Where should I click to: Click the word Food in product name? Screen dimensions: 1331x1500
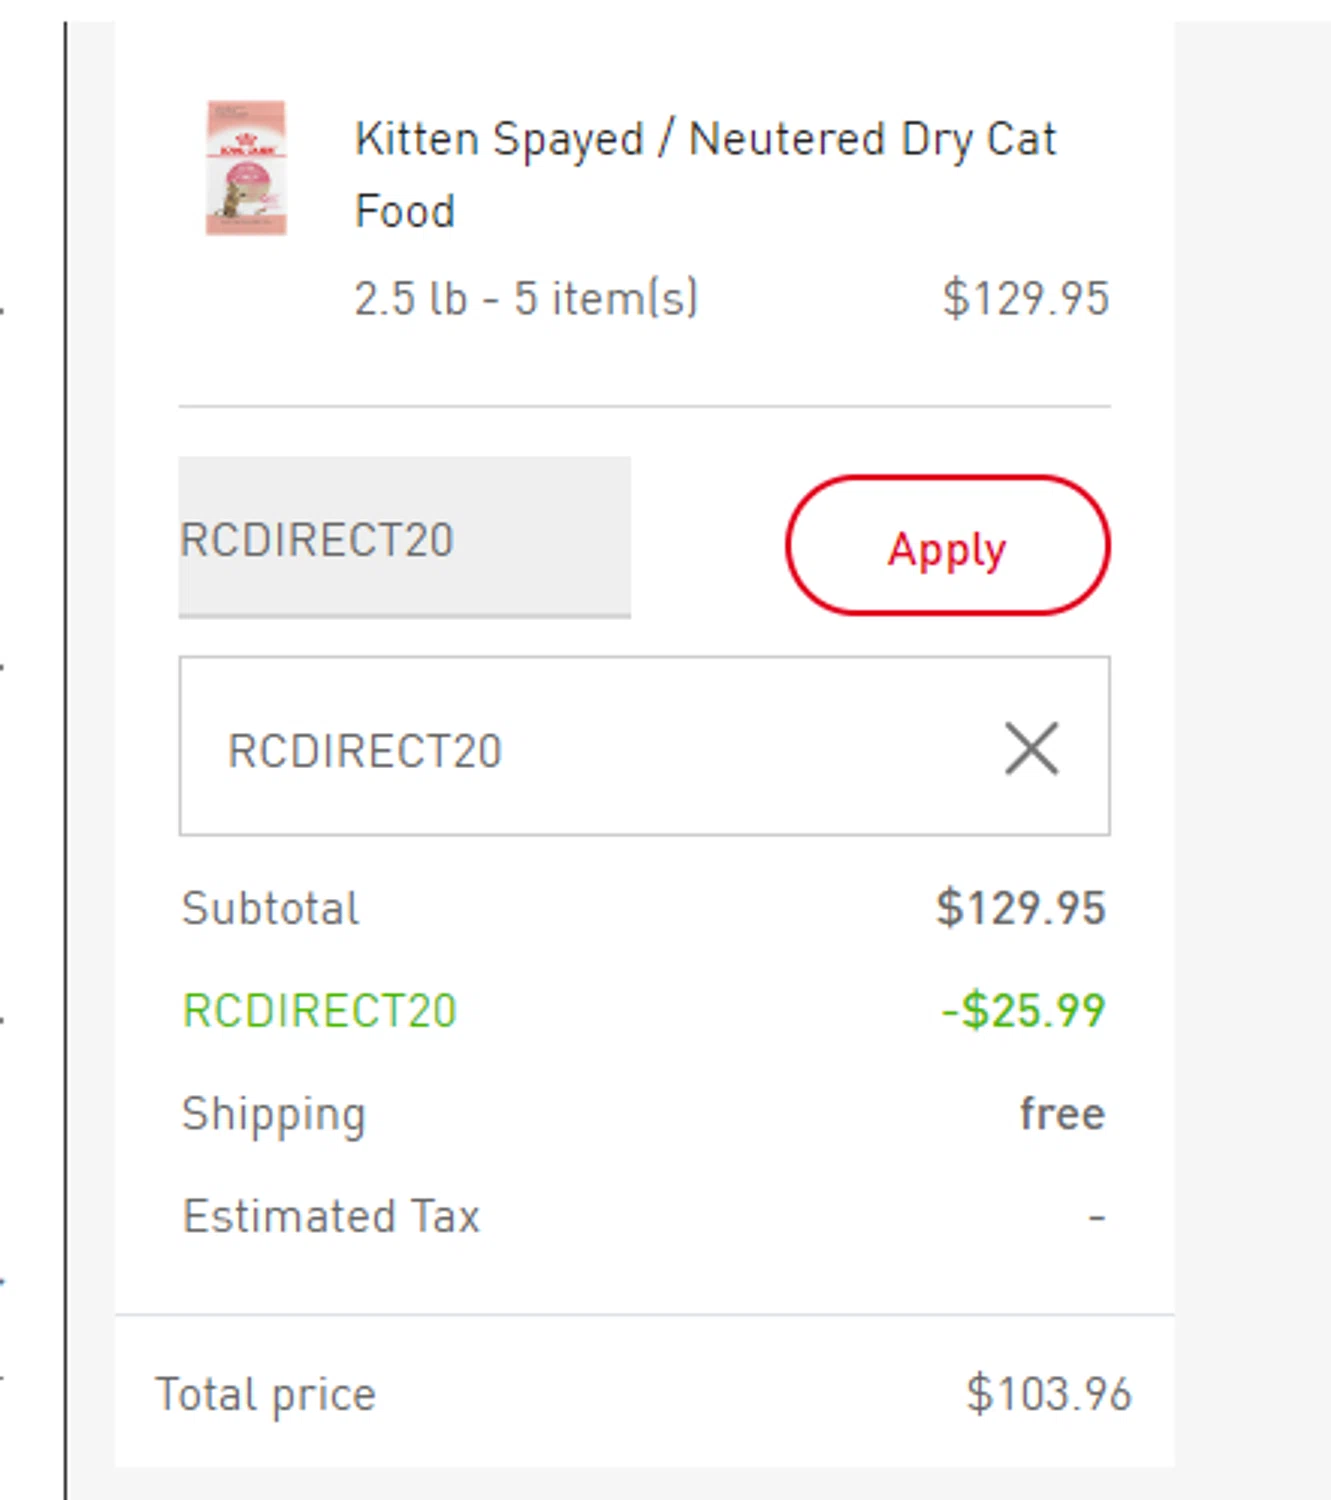[x=405, y=211]
